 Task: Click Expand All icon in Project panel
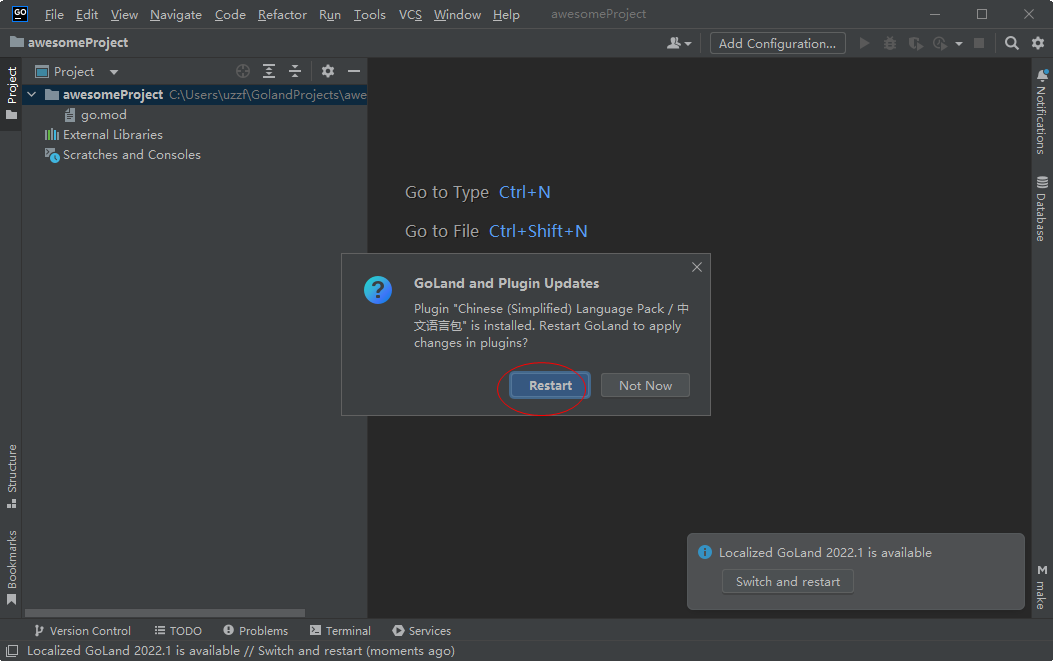point(269,71)
